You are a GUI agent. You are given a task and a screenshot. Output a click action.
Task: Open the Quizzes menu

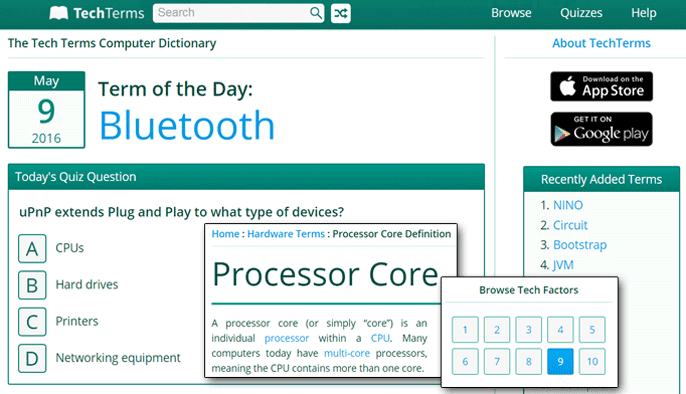pyautogui.click(x=581, y=13)
